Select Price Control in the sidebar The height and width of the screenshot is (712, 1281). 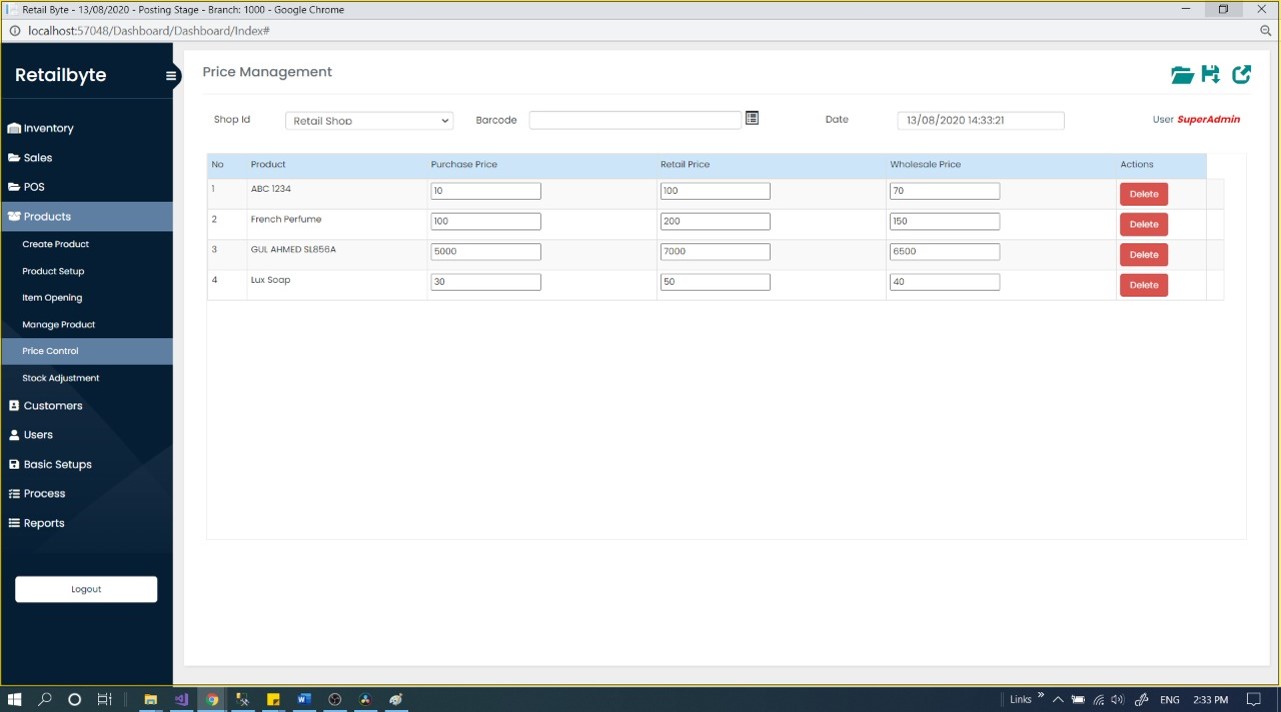point(86,351)
